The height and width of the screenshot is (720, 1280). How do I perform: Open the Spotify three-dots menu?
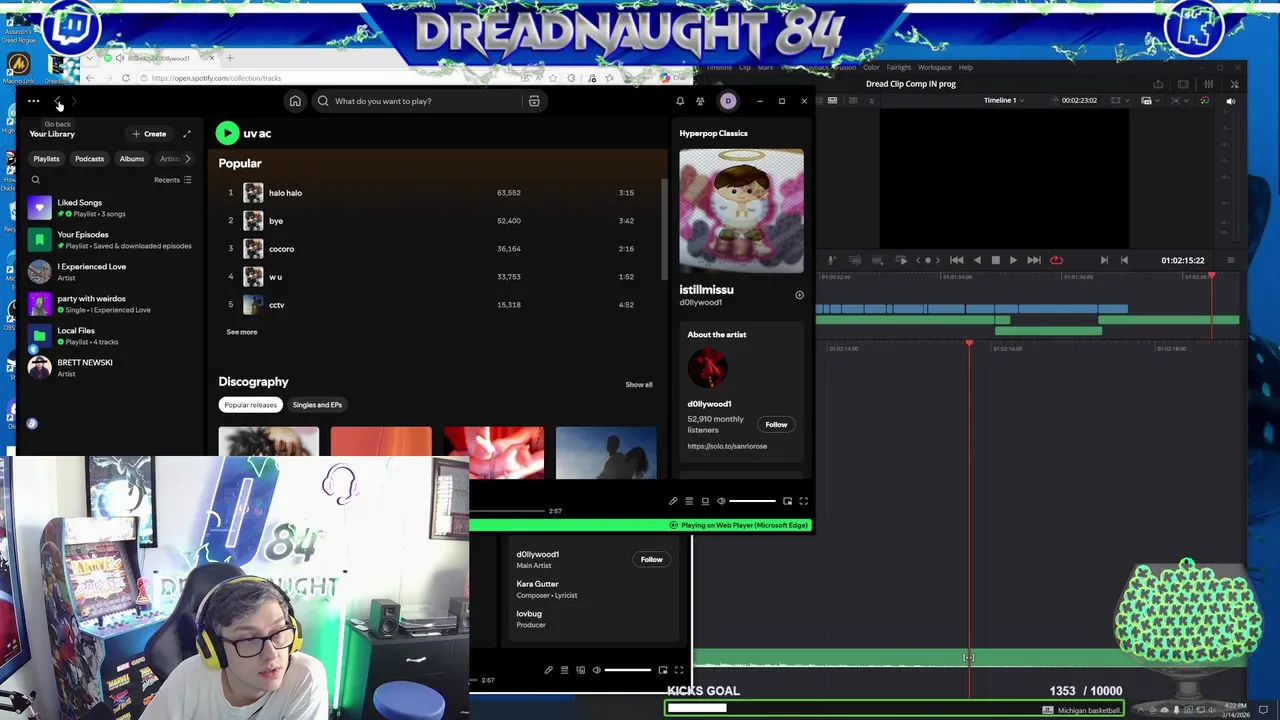[x=33, y=101]
